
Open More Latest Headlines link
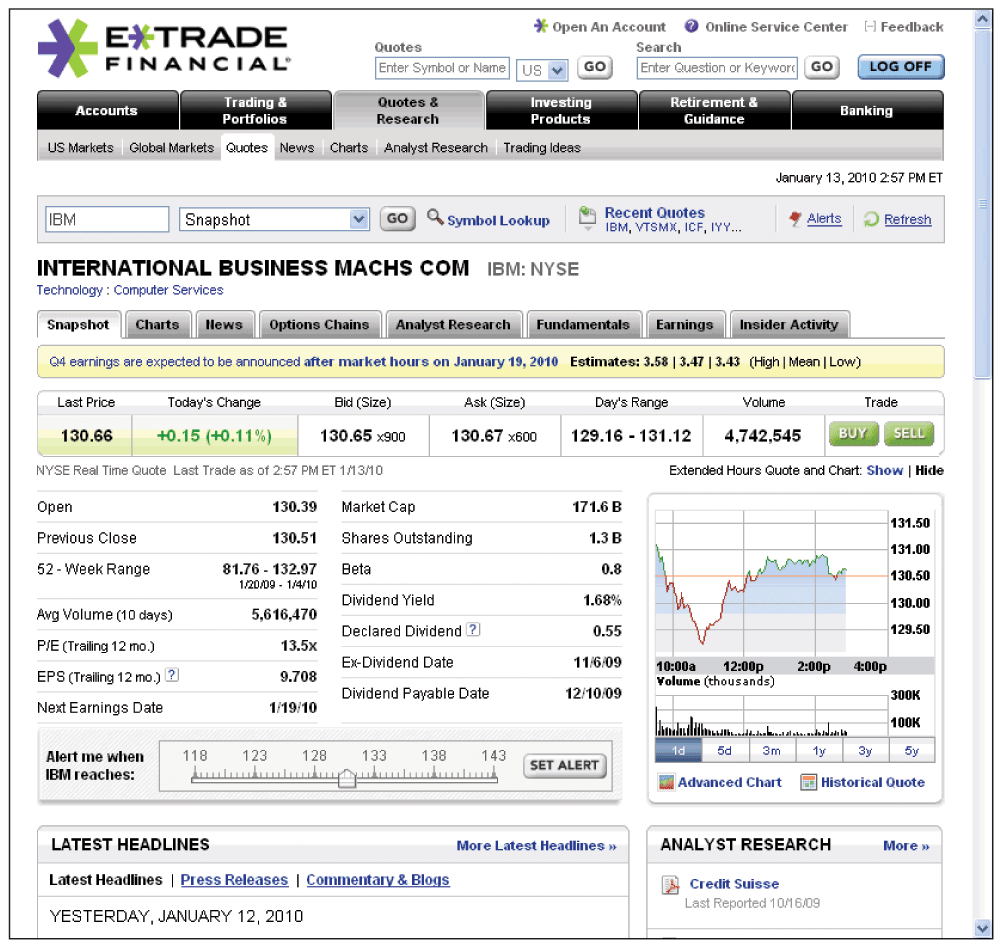click(x=536, y=846)
